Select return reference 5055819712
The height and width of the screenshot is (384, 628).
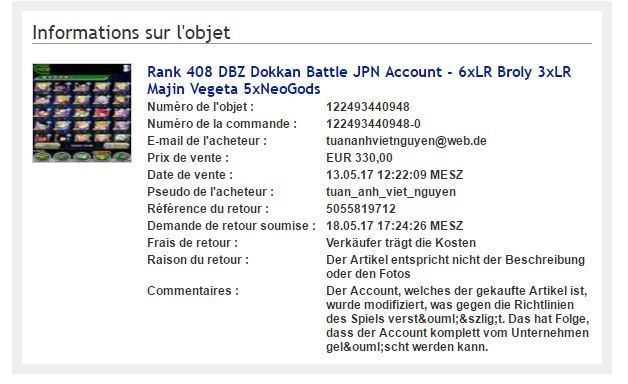click(x=361, y=209)
